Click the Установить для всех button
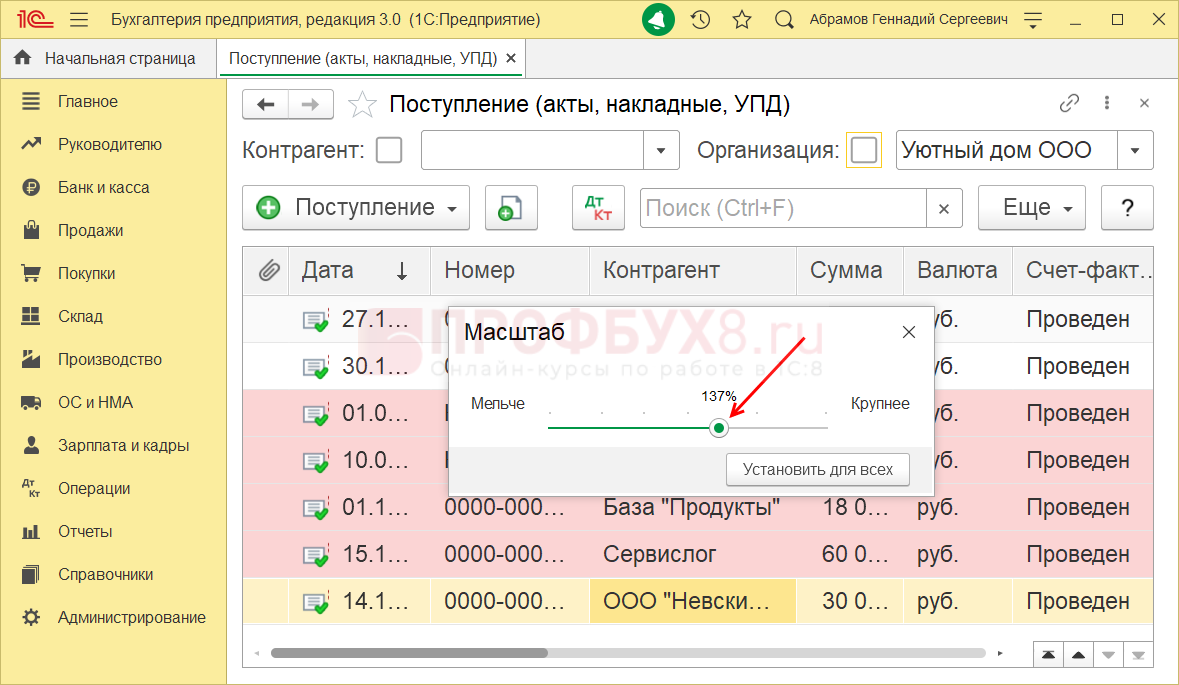This screenshot has height=685, width=1179. (x=817, y=470)
